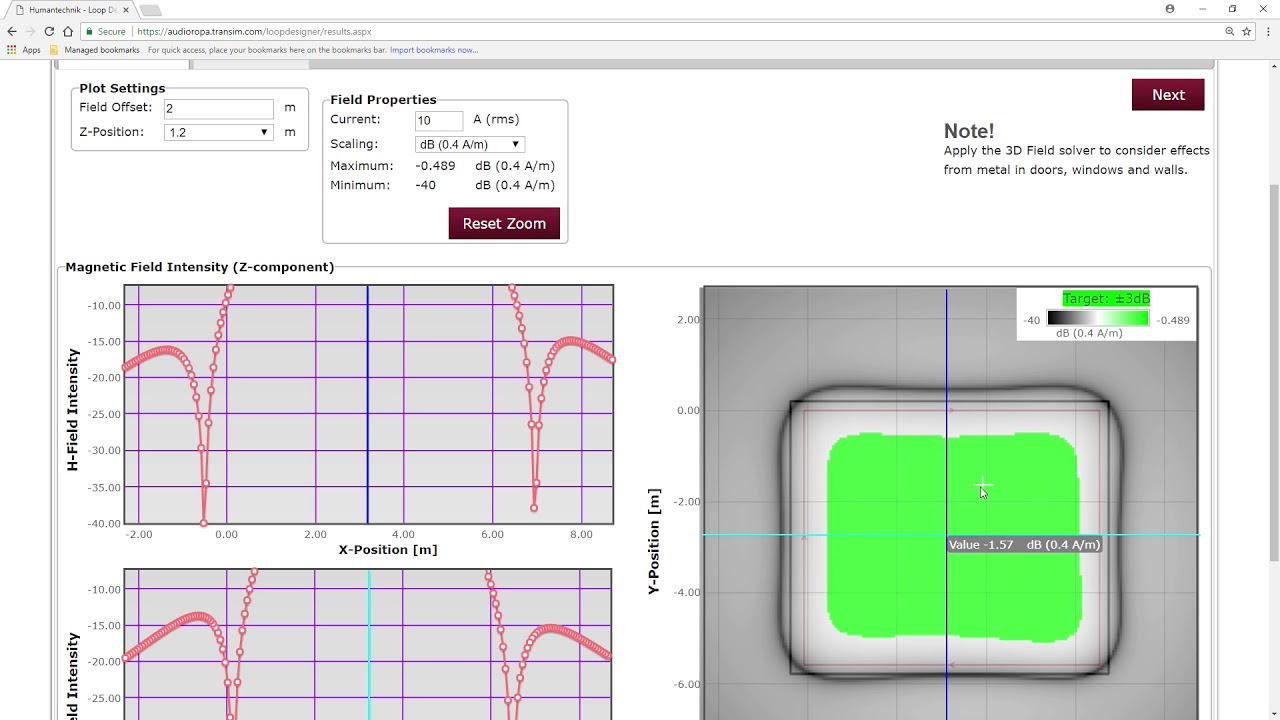Click the Note! heading
The height and width of the screenshot is (720, 1280).
[x=969, y=131]
